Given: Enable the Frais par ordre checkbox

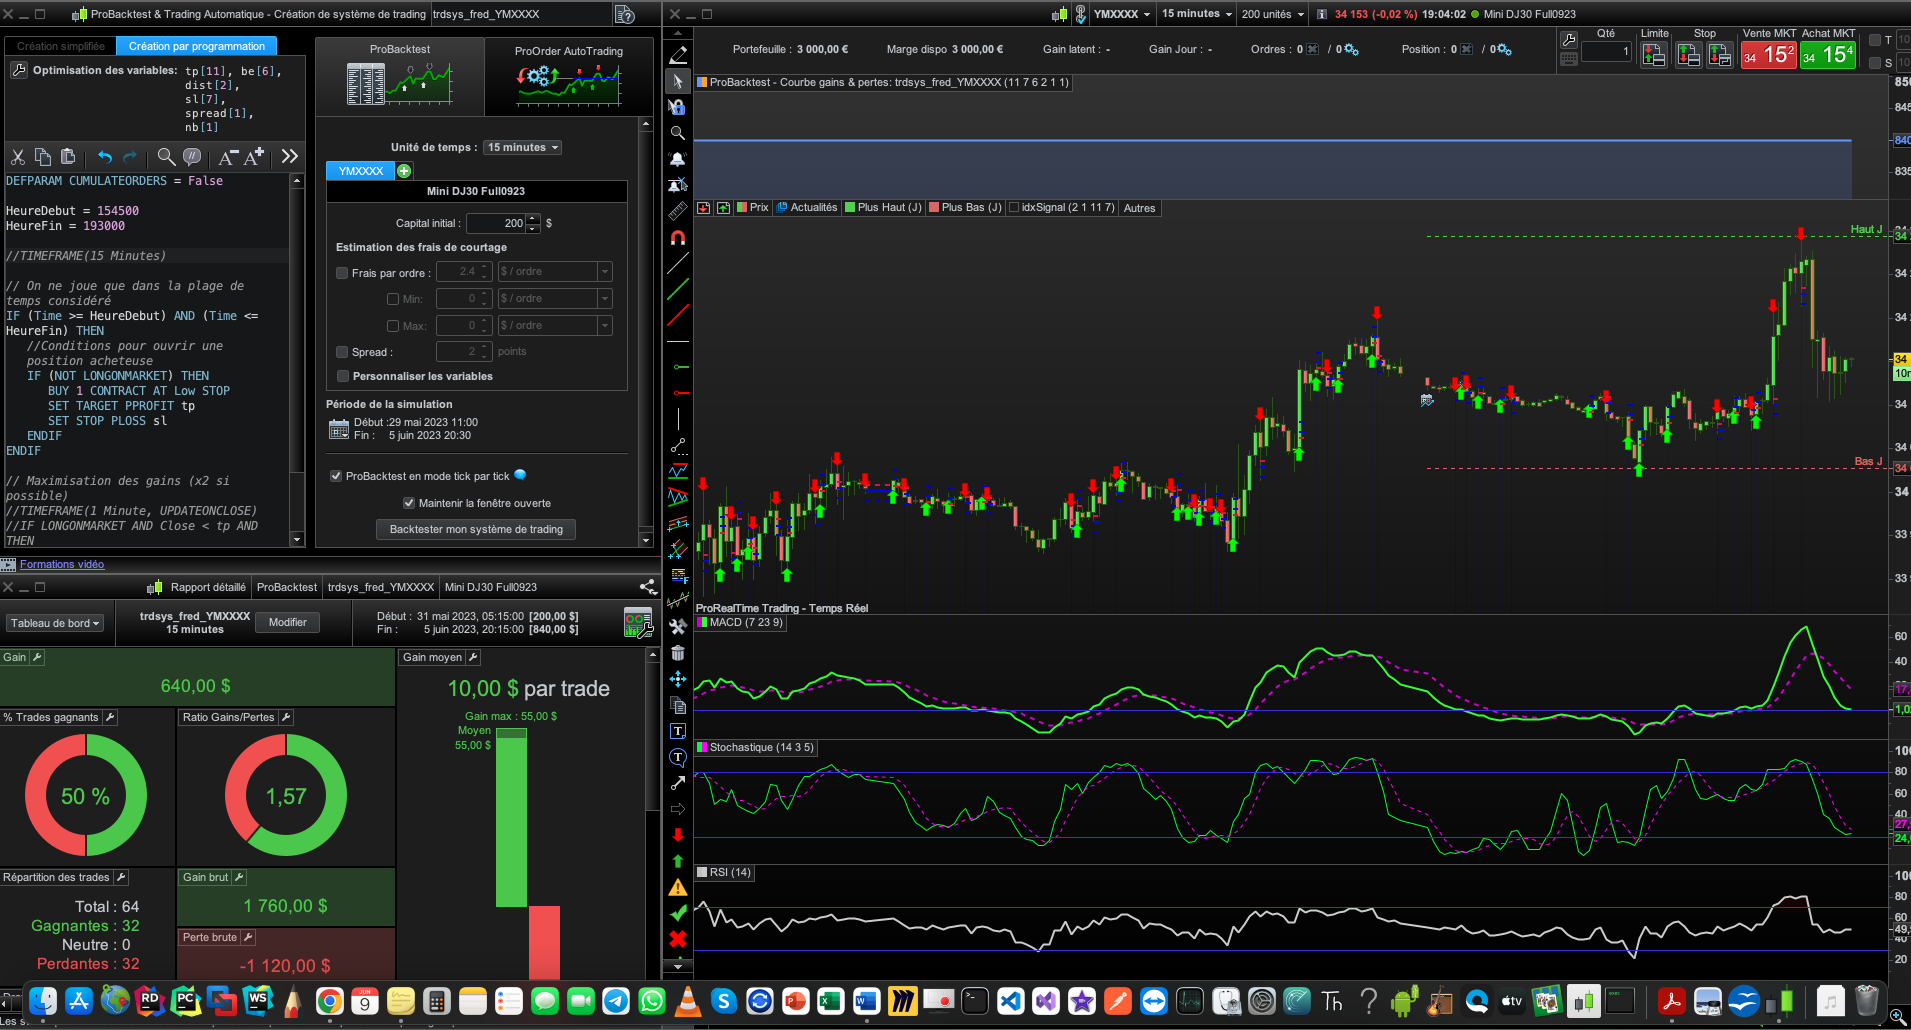Looking at the screenshot, I should (342, 273).
